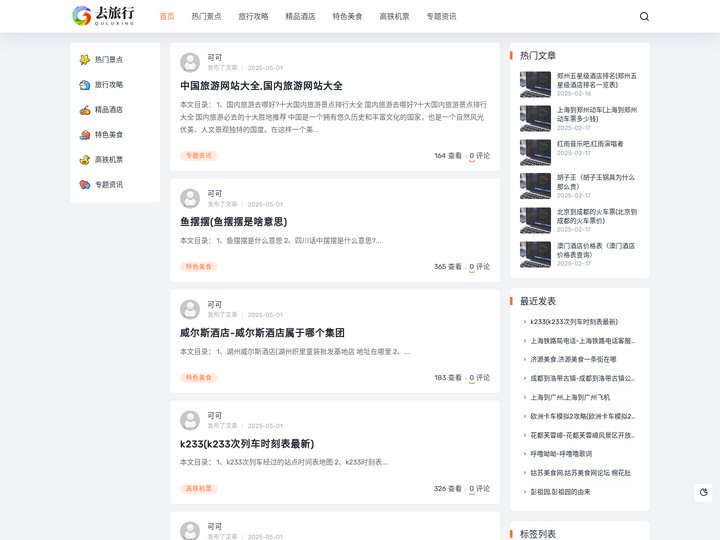This screenshot has width=720, height=540.
Task: Open recent post 上海到广州,上海到广州飞机
Action: coord(570,397)
